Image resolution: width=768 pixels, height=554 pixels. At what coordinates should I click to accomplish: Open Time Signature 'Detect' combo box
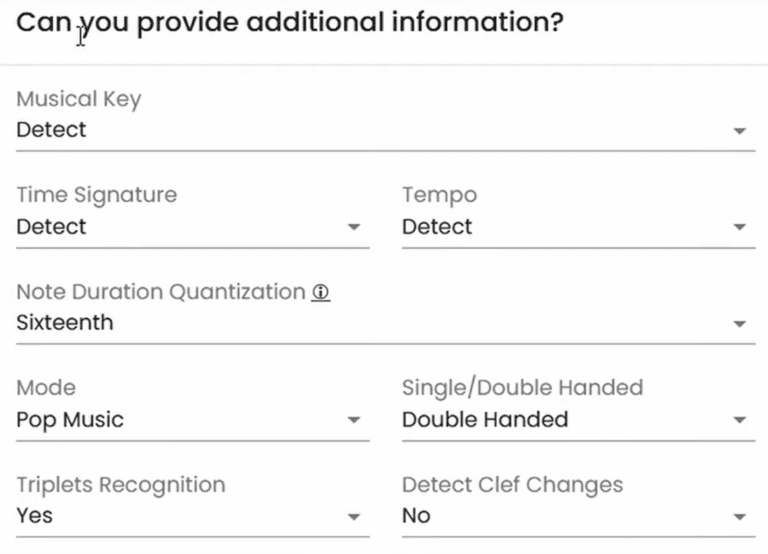pyautogui.click(x=52, y=227)
